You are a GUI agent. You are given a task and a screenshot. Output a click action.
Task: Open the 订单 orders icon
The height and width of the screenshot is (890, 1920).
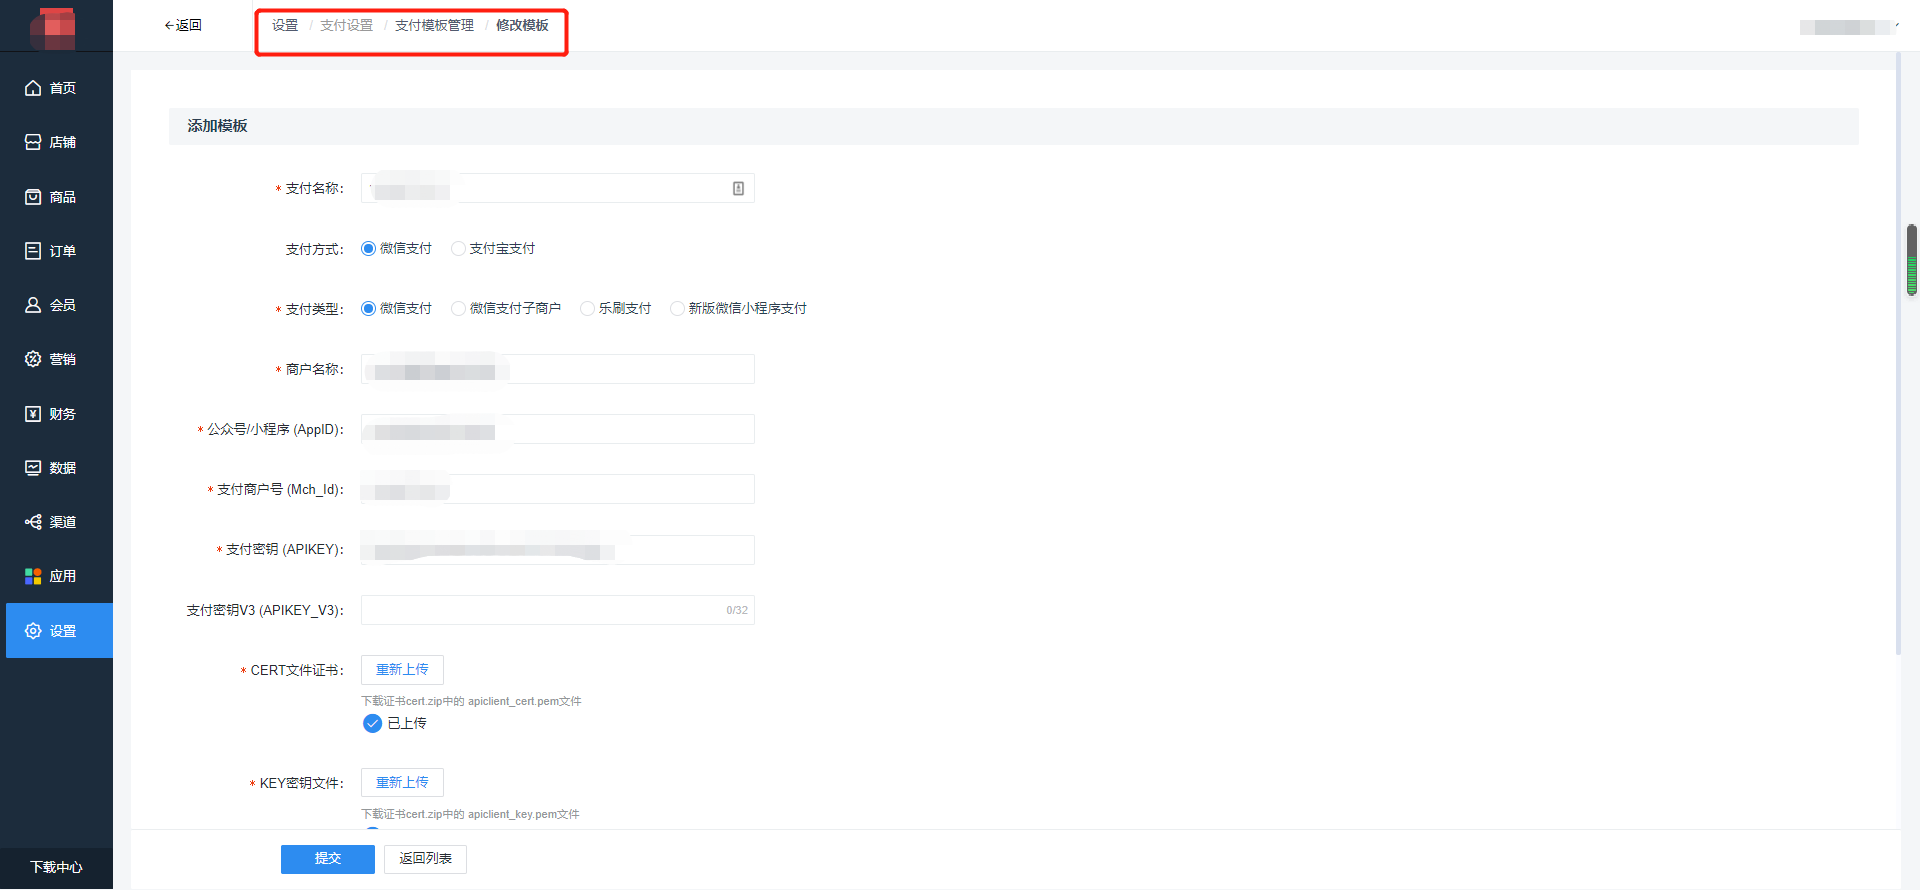click(x=33, y=251)
